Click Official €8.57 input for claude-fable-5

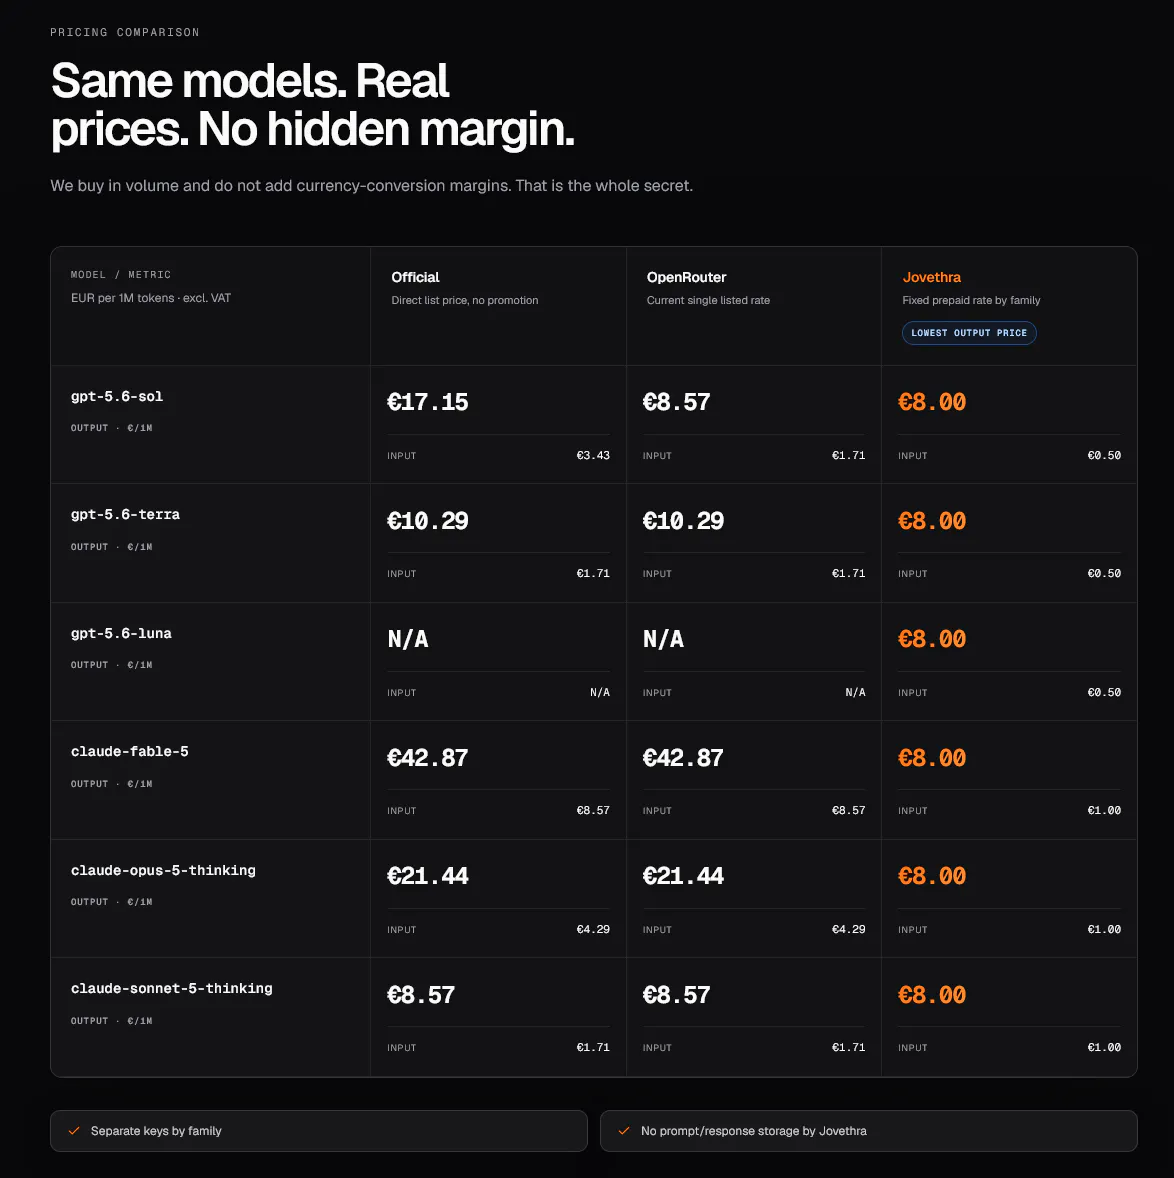click(x=593, y=811)
